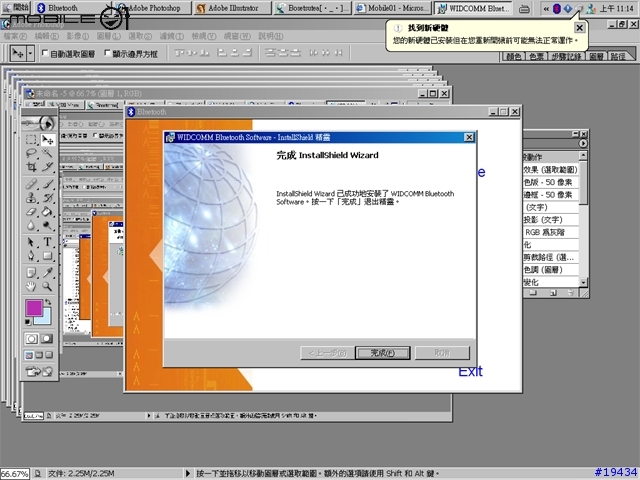This screenshot has height=480, width=640.
Task: Dismiss the 找到新硬體 balloon close button
Action: click(579, 28)
